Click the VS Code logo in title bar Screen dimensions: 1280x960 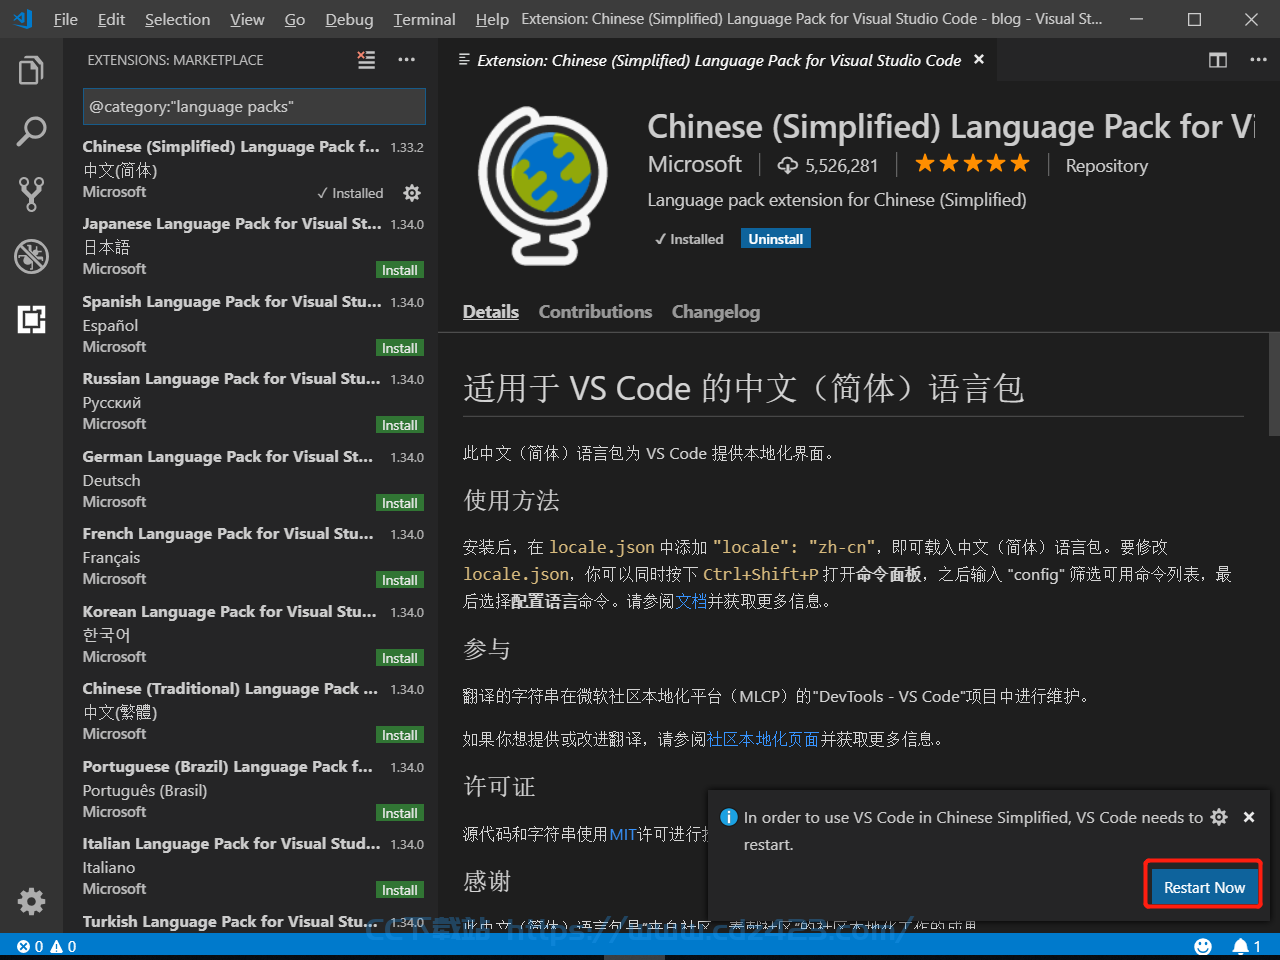coord(23,19)
